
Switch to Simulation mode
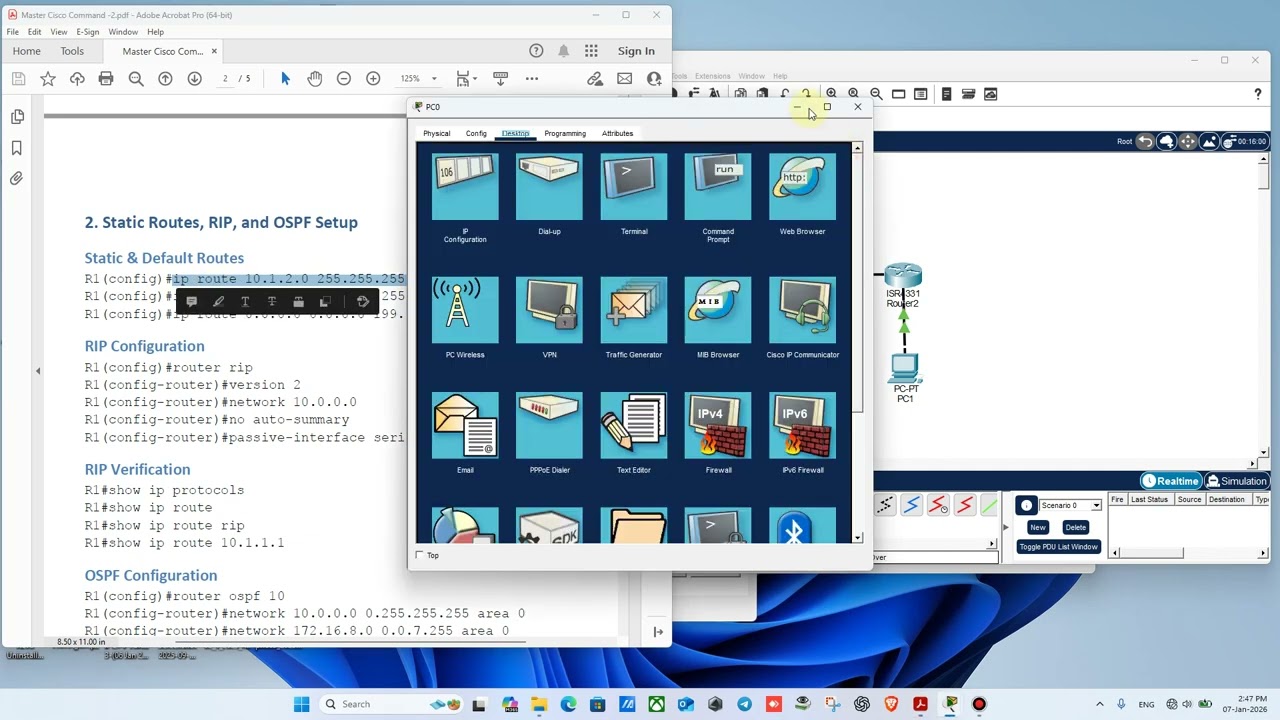[1237, 481]
